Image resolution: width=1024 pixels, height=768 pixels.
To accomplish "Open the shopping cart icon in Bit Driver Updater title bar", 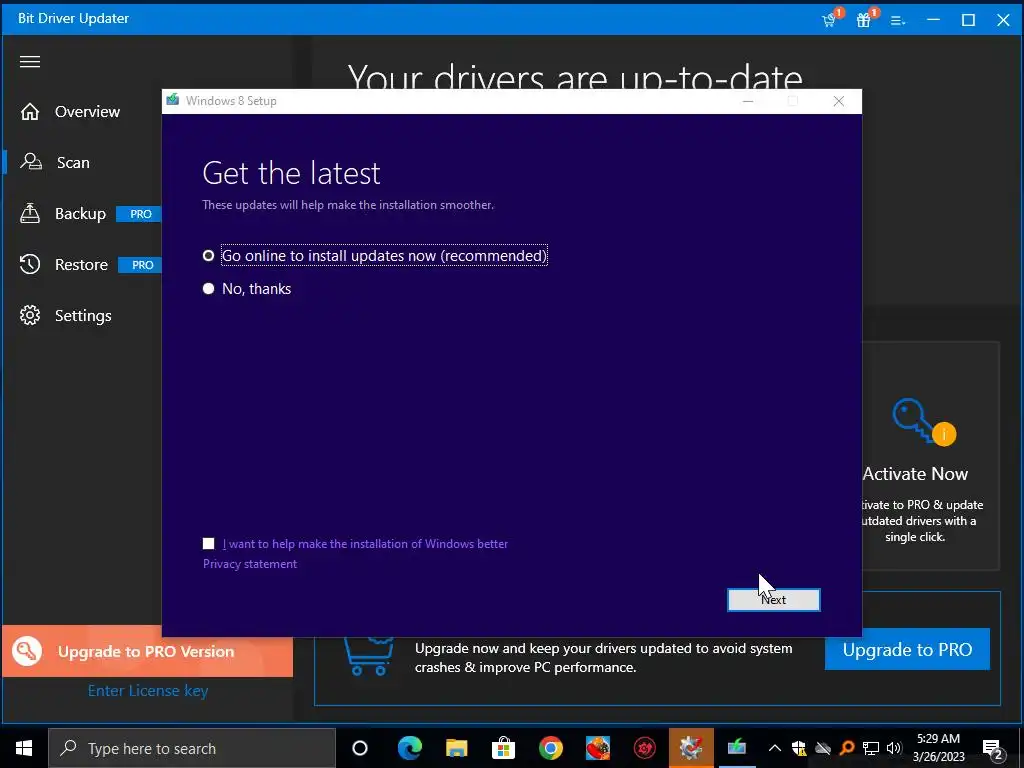I will [829, 20].
